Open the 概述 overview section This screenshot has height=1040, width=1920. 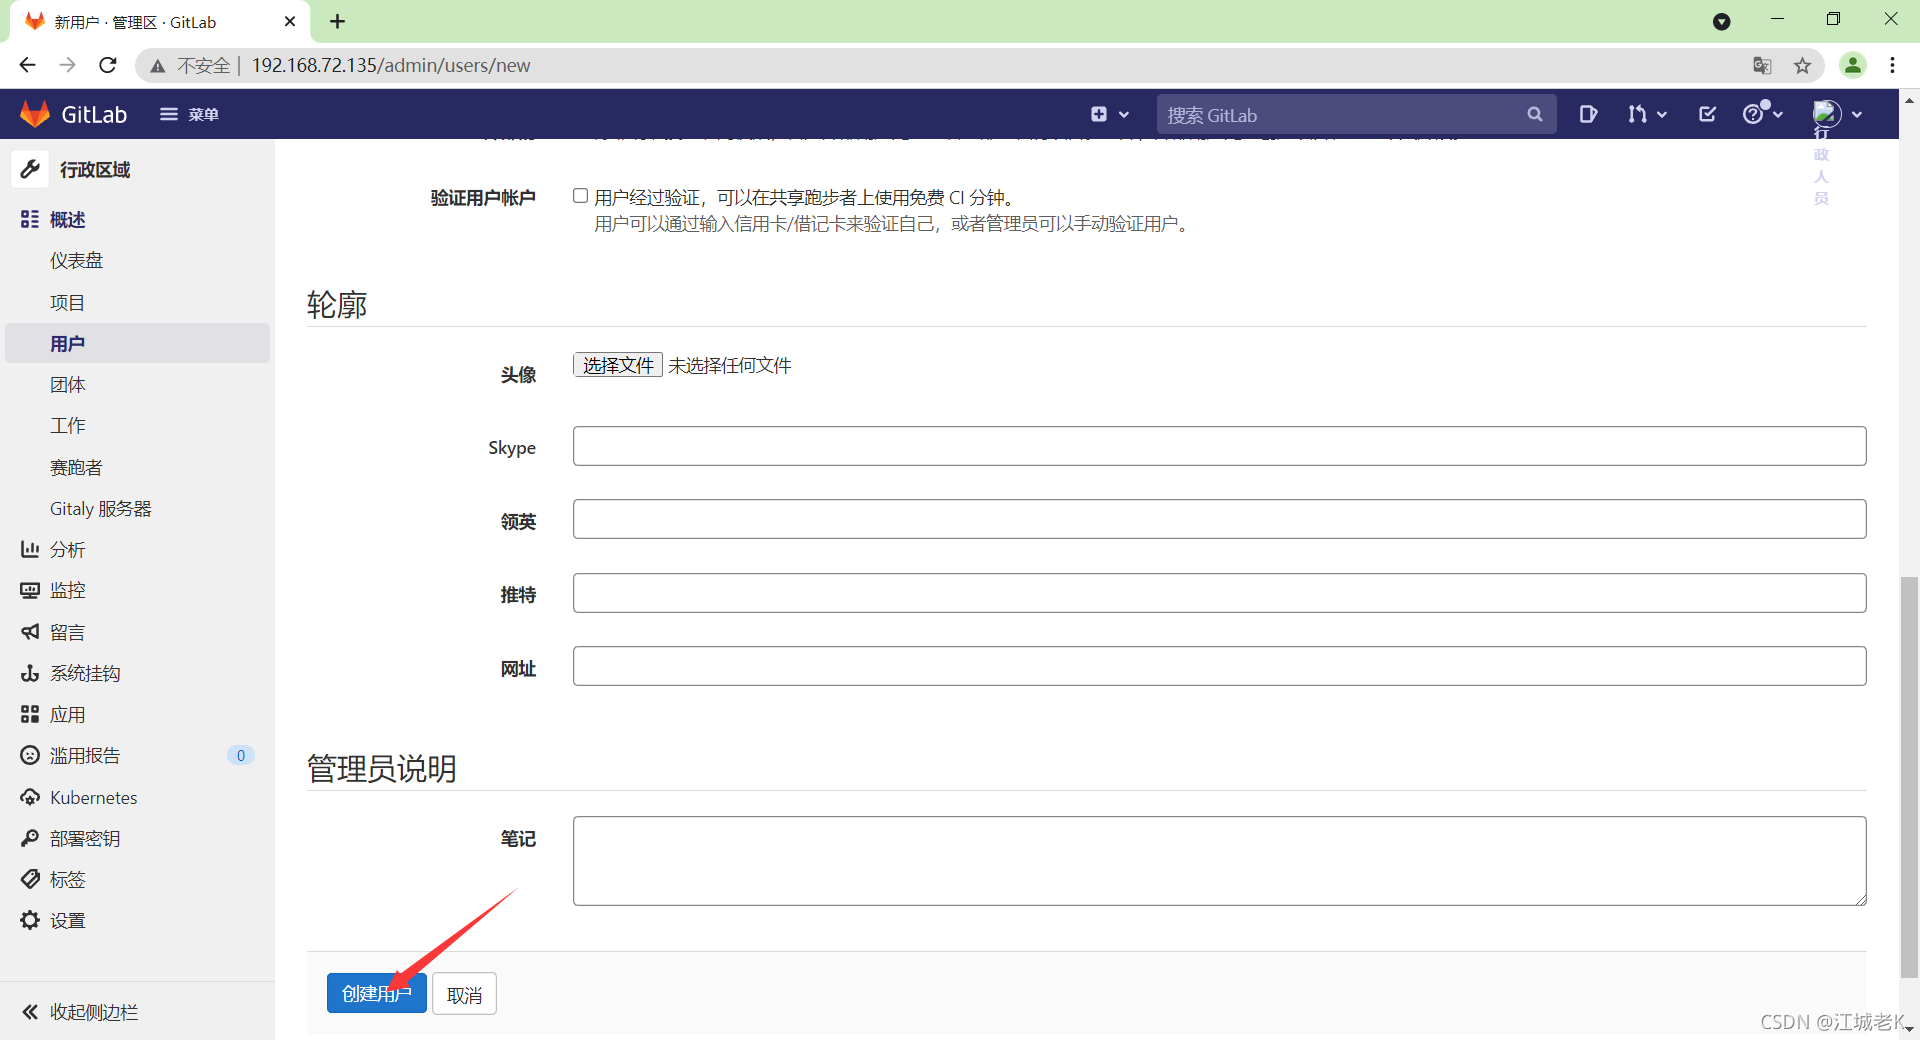[67, 219]
